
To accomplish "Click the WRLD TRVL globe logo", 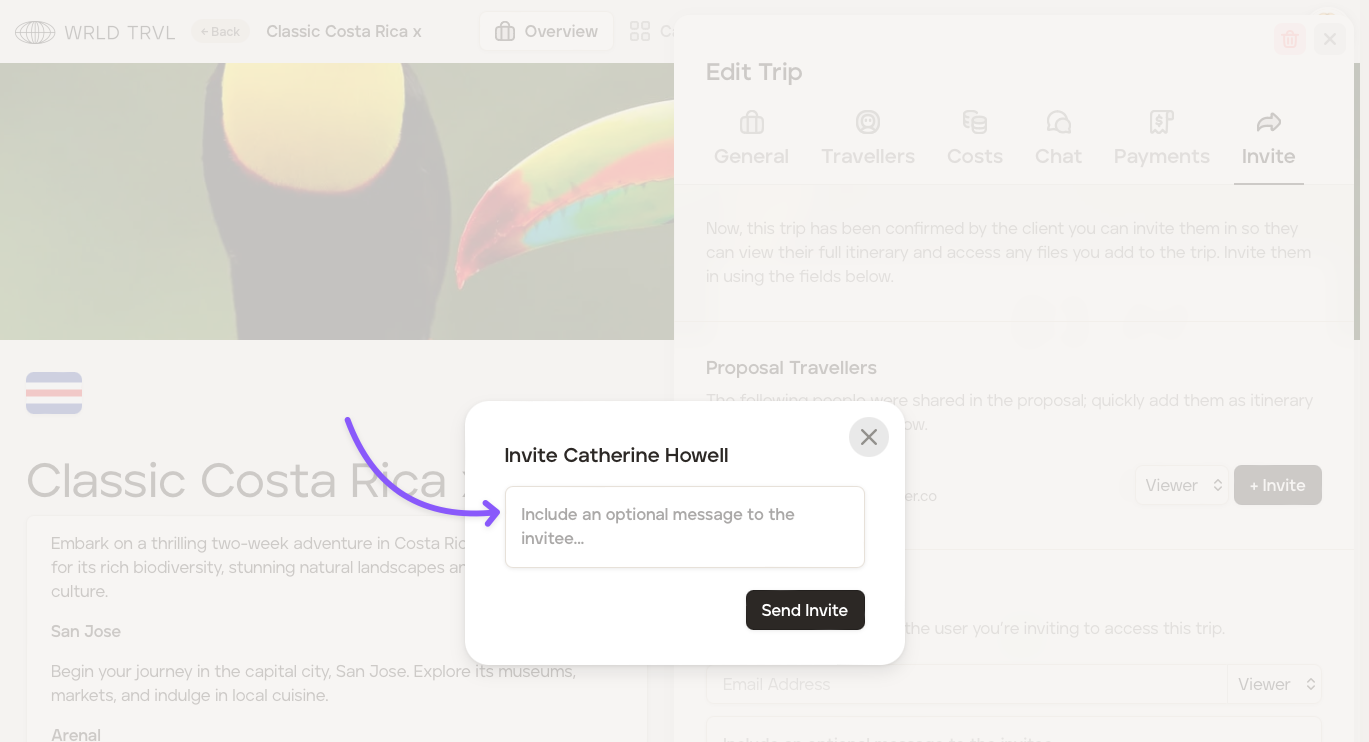I will coord(35,32).
